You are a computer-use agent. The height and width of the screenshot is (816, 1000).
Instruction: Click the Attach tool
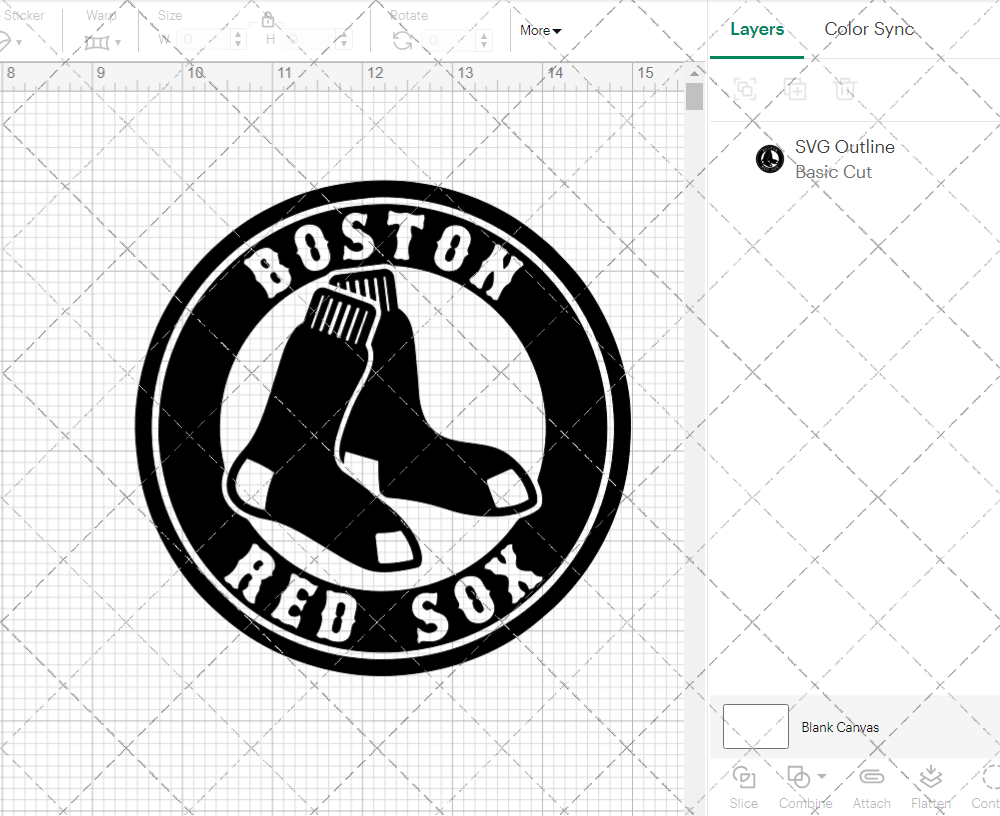(871, 787)
